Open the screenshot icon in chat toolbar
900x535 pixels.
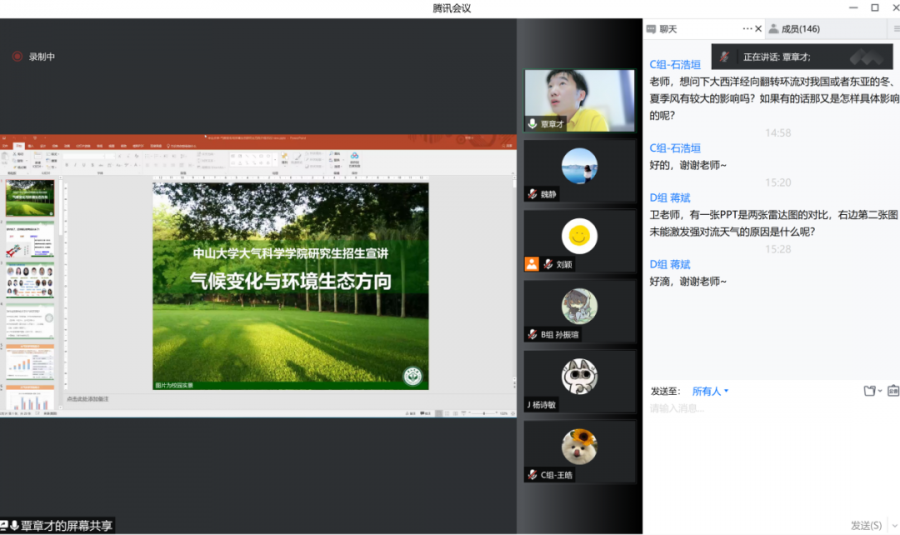click(892, 391)
